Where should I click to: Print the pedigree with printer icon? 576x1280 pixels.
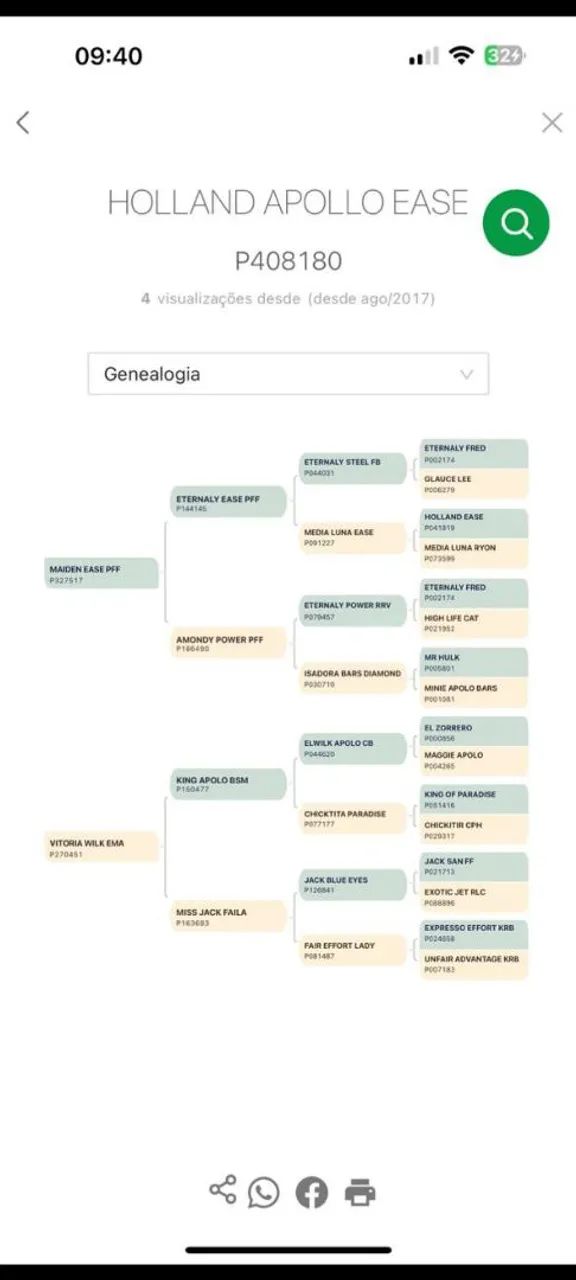point(360,1192)
